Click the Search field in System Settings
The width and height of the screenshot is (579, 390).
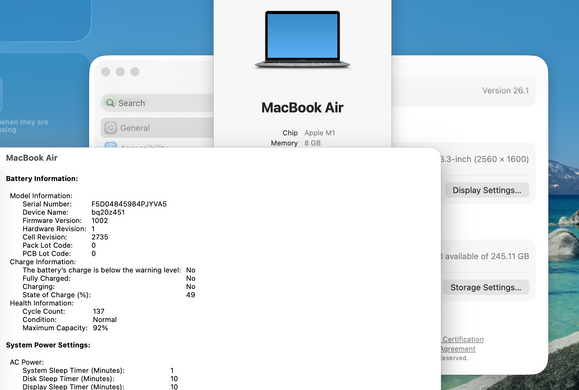tap(158, 103)
